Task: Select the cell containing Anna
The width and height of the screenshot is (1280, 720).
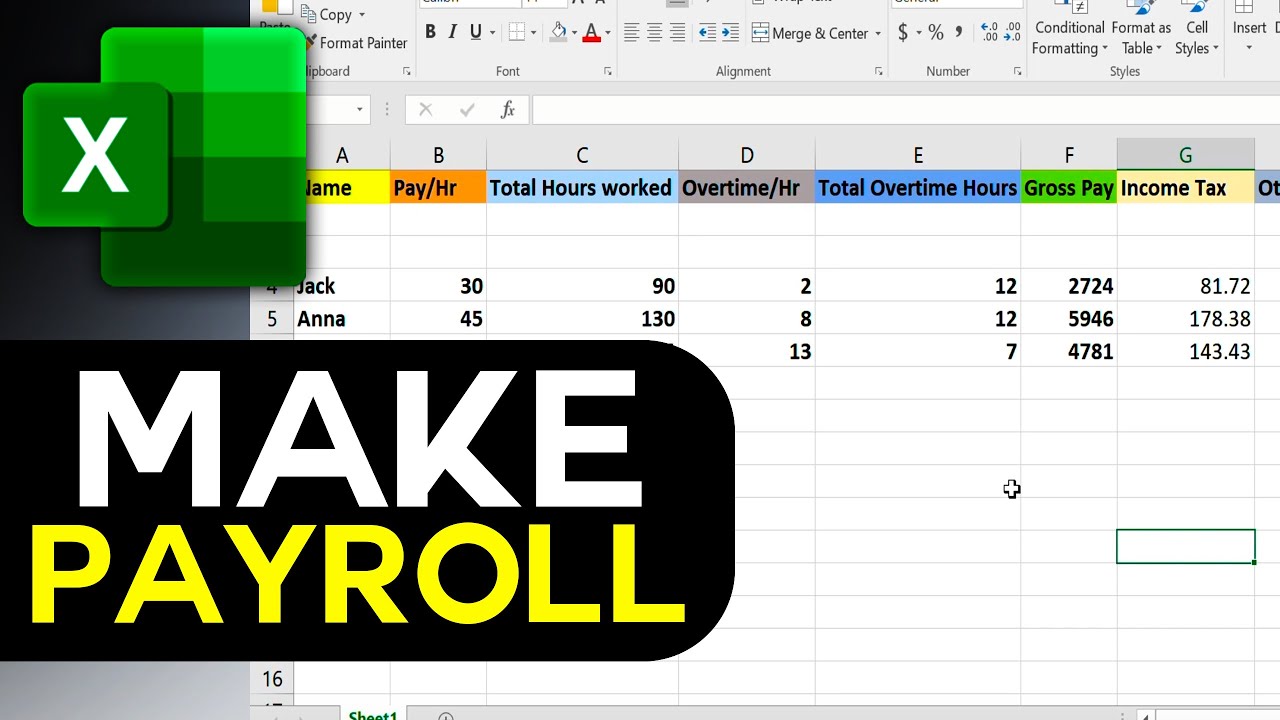Action: tap(342, 319)
